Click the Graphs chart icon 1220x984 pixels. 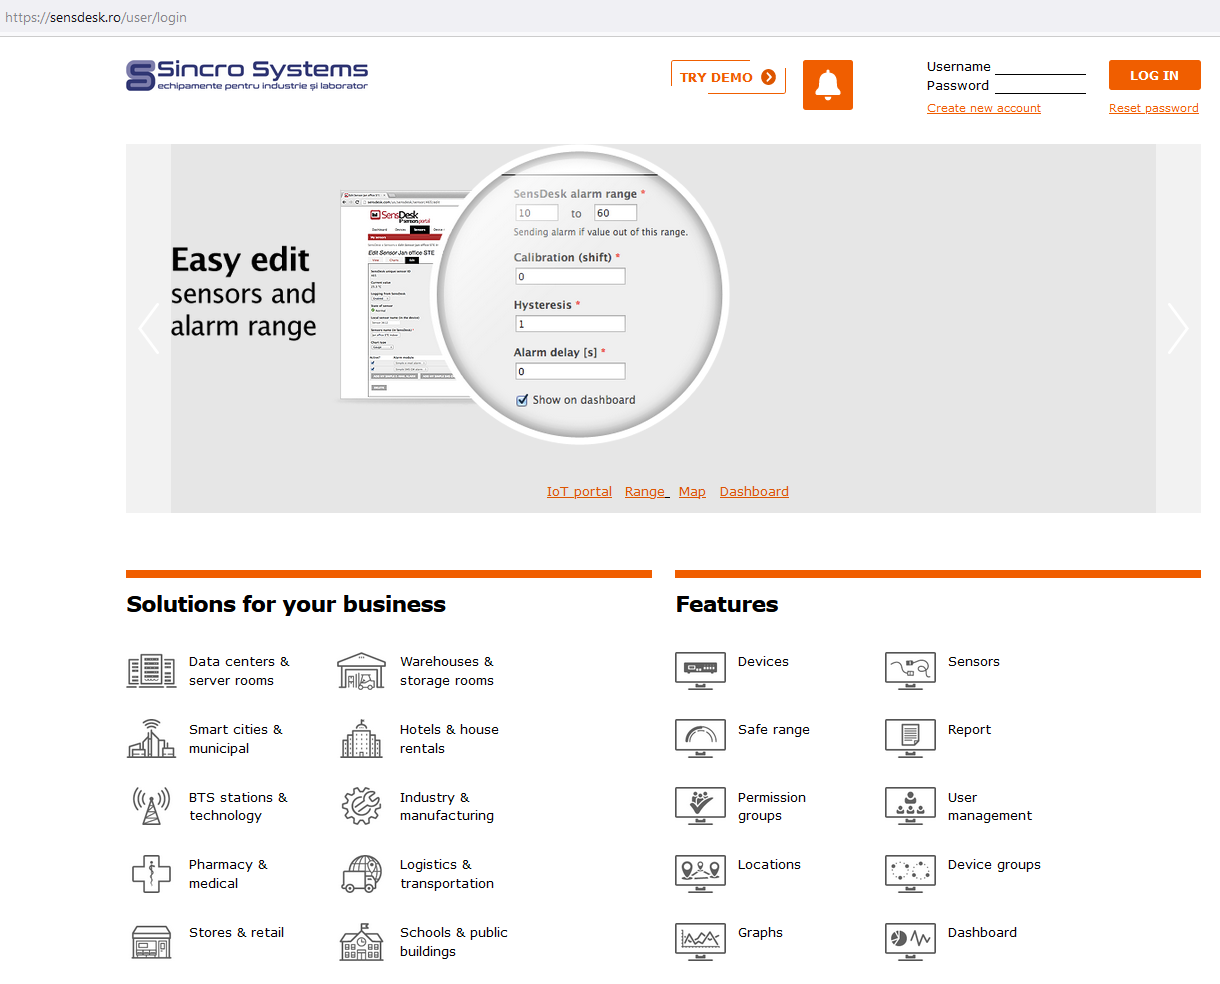700,941
